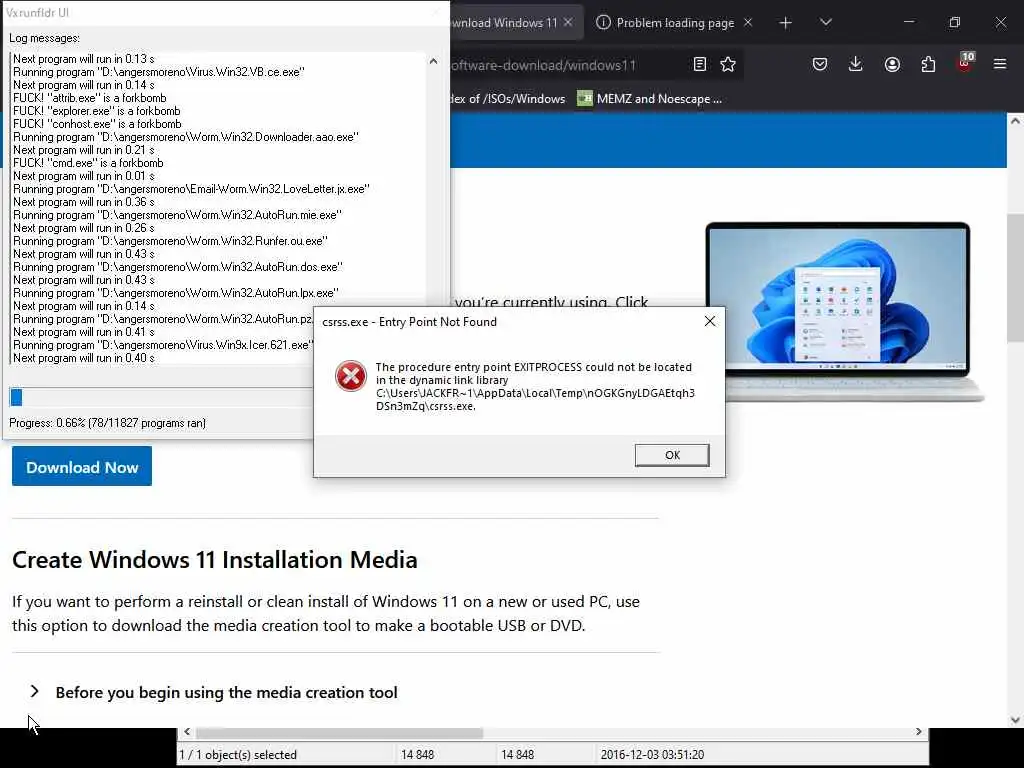
Task: Minimize the Firefox window
Action: click(x=908, y=22)
